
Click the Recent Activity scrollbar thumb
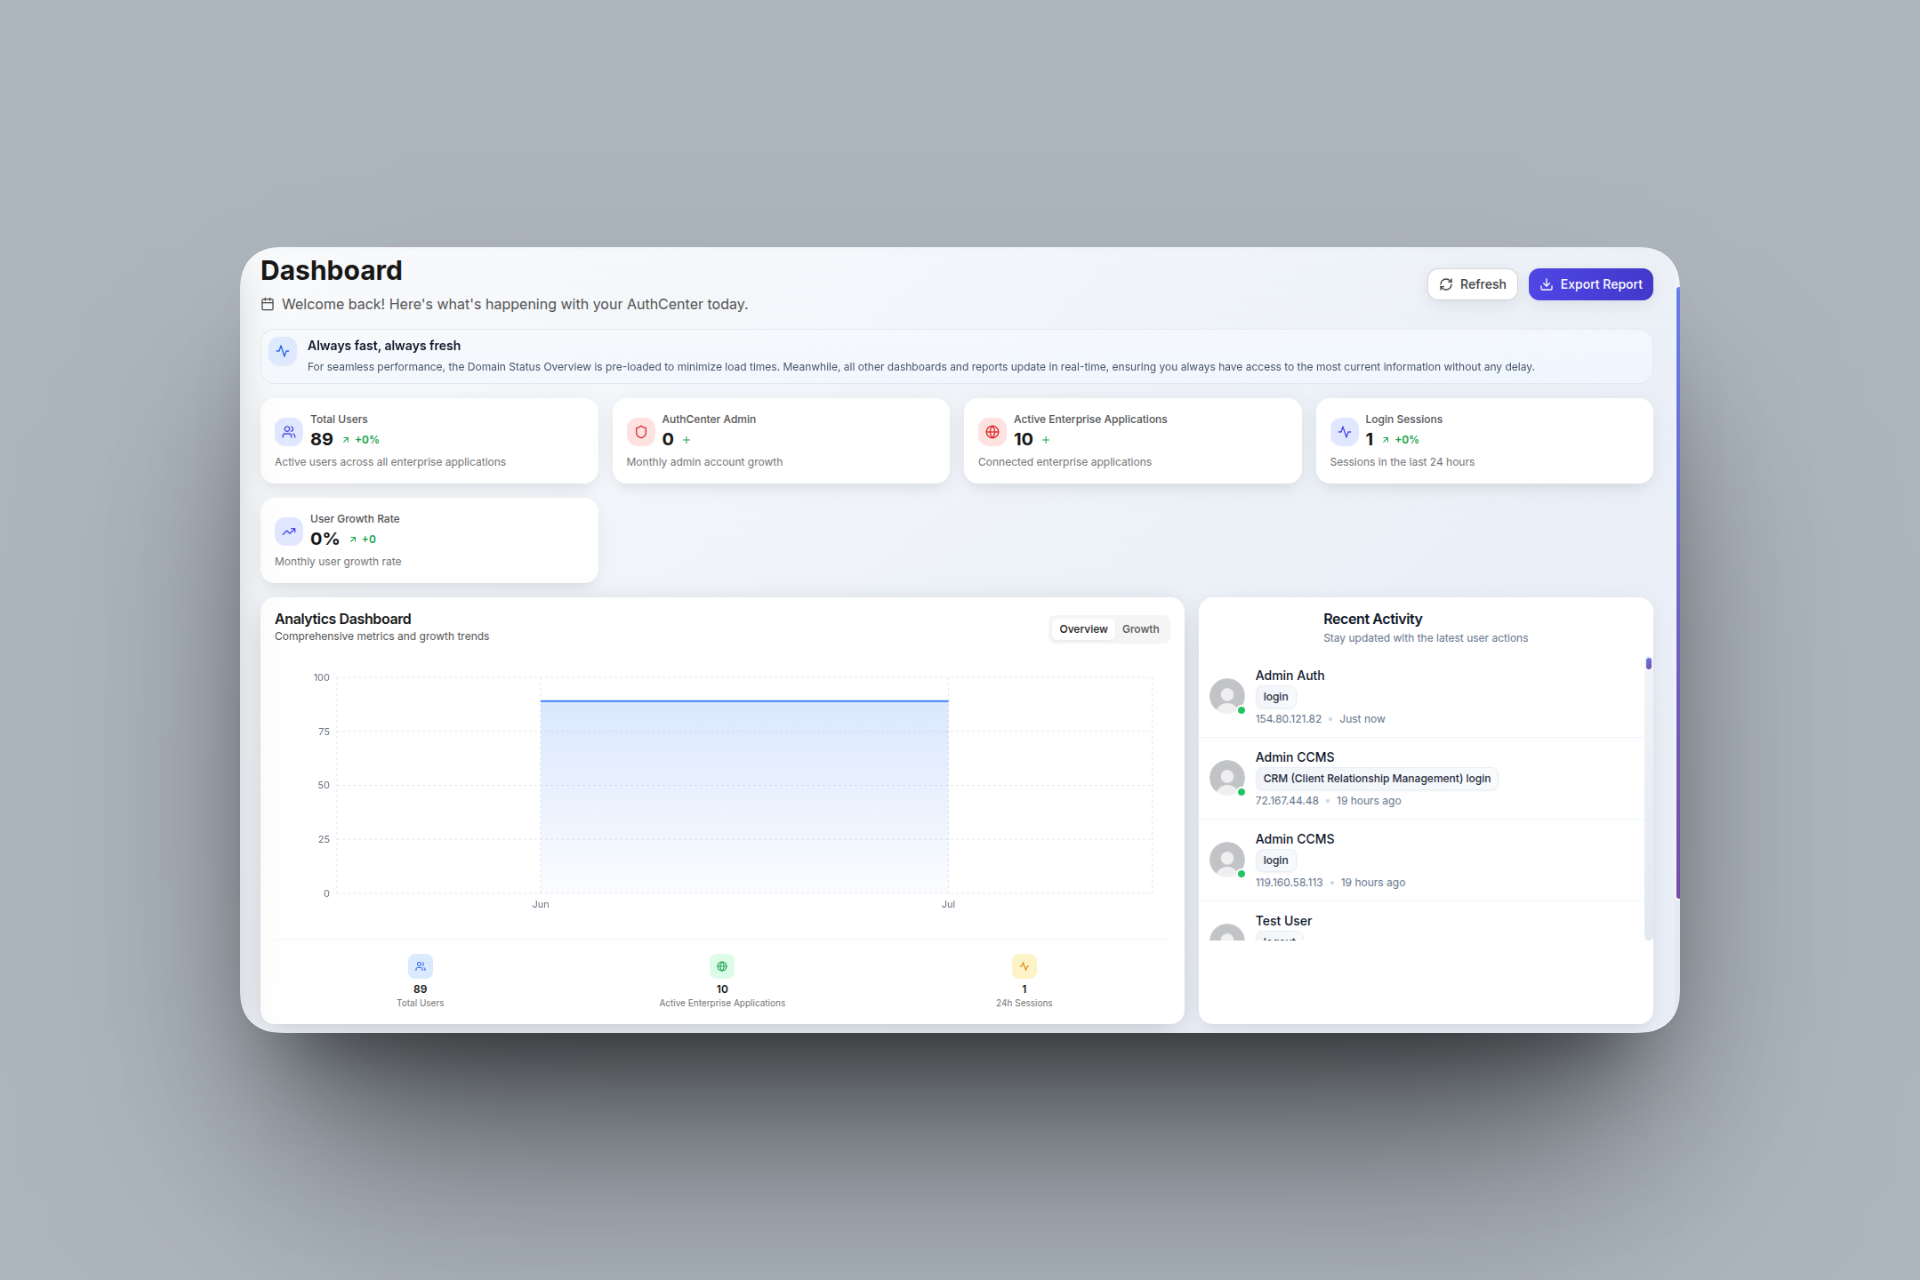[x=1648, y=663]
